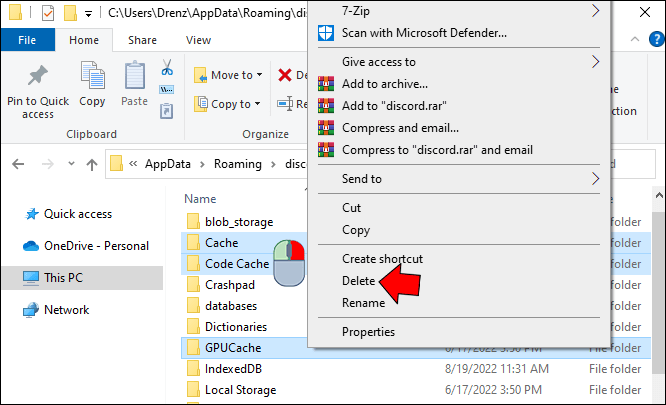Choose Rename from the context menu
The image size is (666, 405).
coord(364,303)
